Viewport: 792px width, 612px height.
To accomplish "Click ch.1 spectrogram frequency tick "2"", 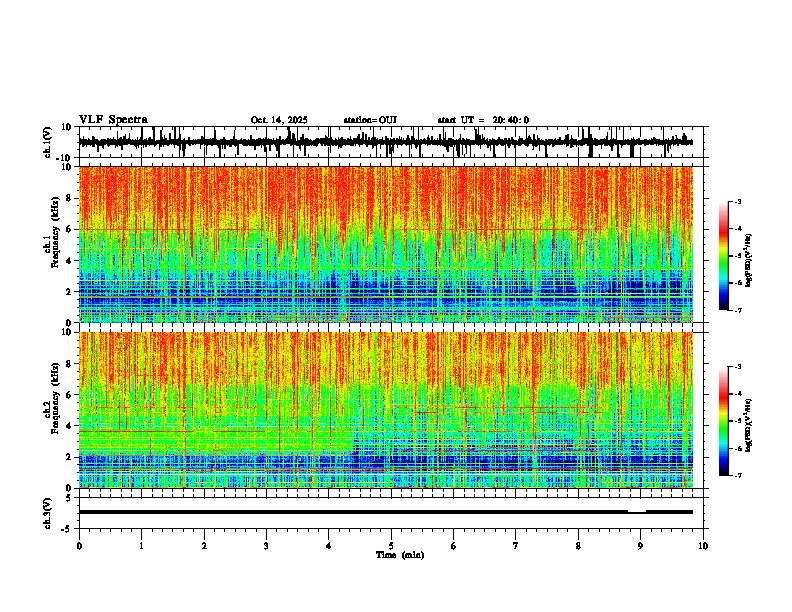I will pyautogui.click(x=69, y=291).
